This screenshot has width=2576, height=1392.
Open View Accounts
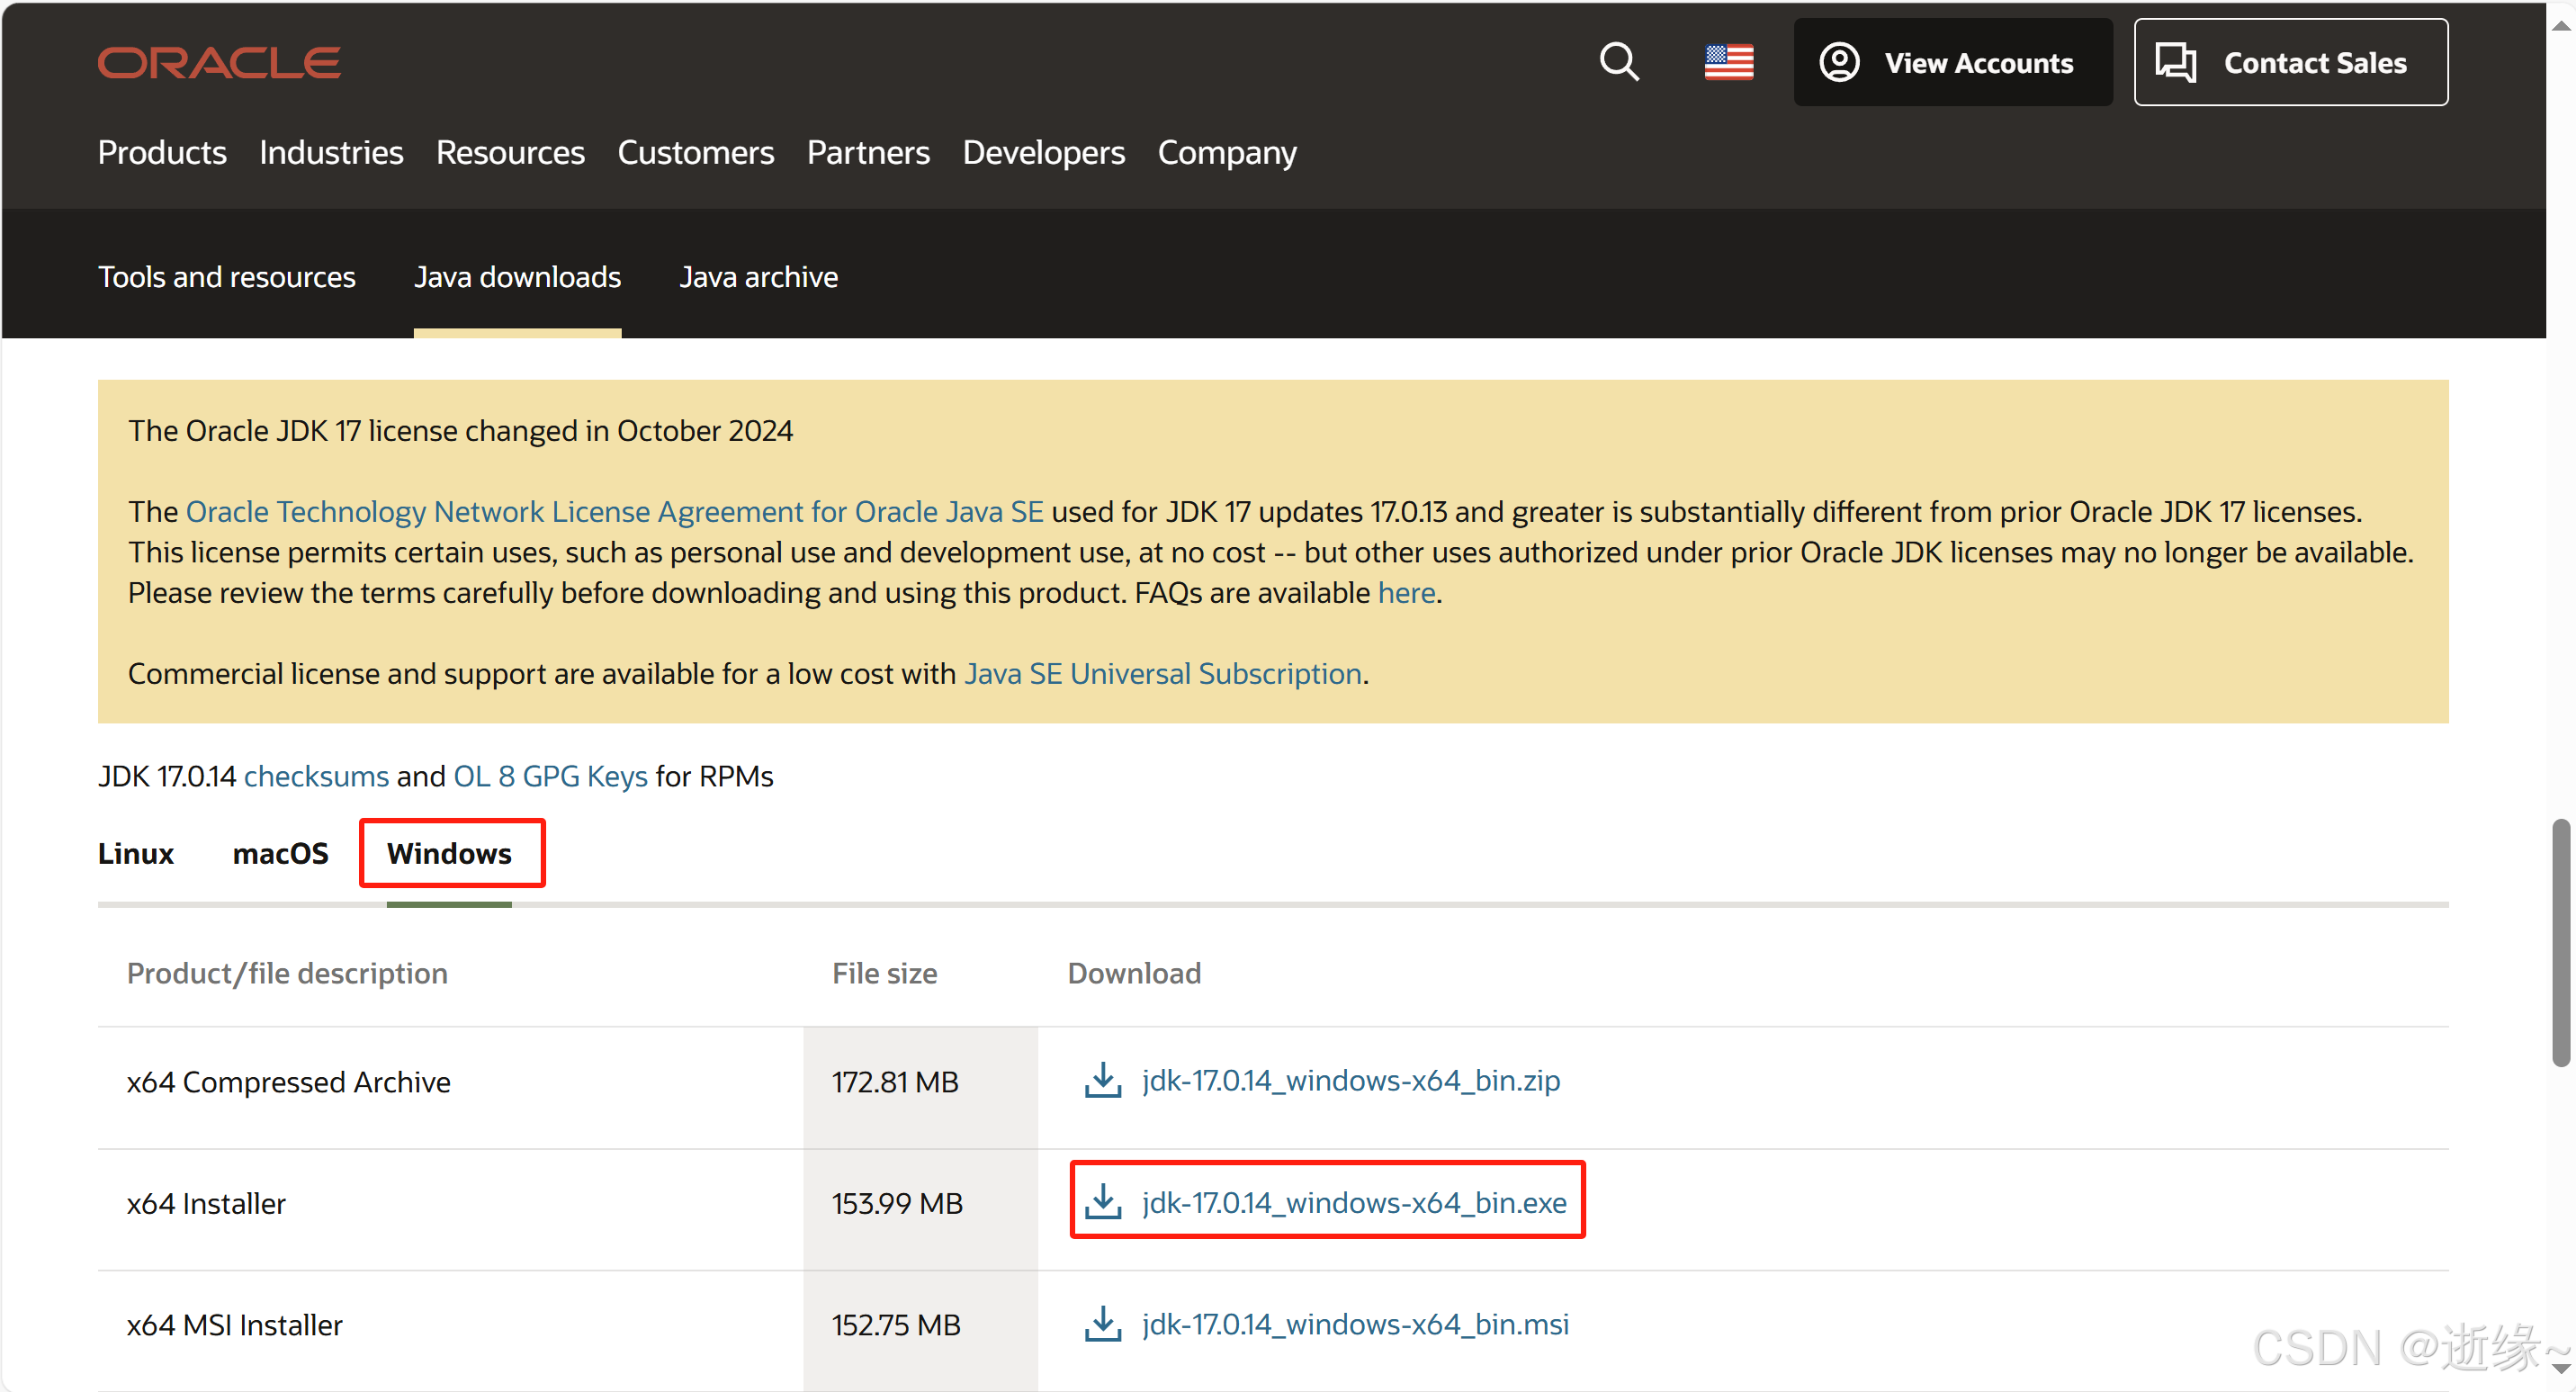1952,62
